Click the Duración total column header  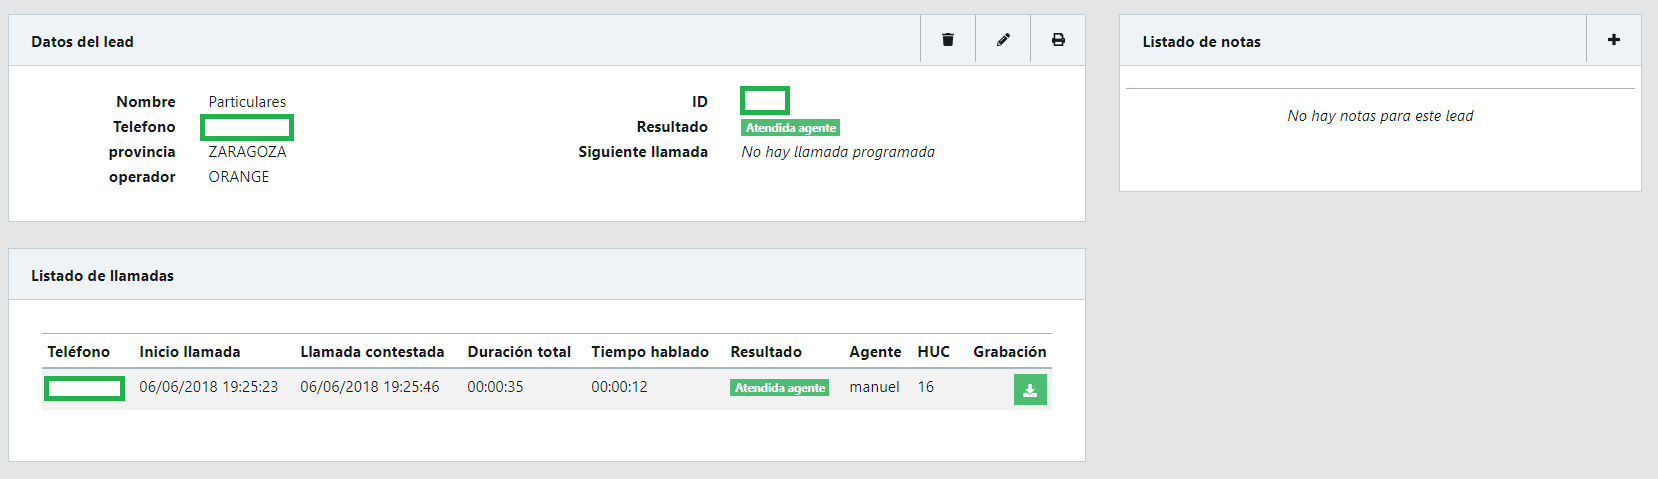pyautogui.click(x=519, y=352)
